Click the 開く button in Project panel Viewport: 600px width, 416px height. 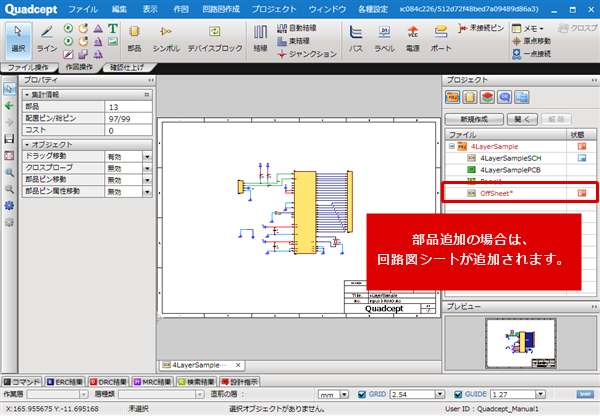(x=522, y=119)
